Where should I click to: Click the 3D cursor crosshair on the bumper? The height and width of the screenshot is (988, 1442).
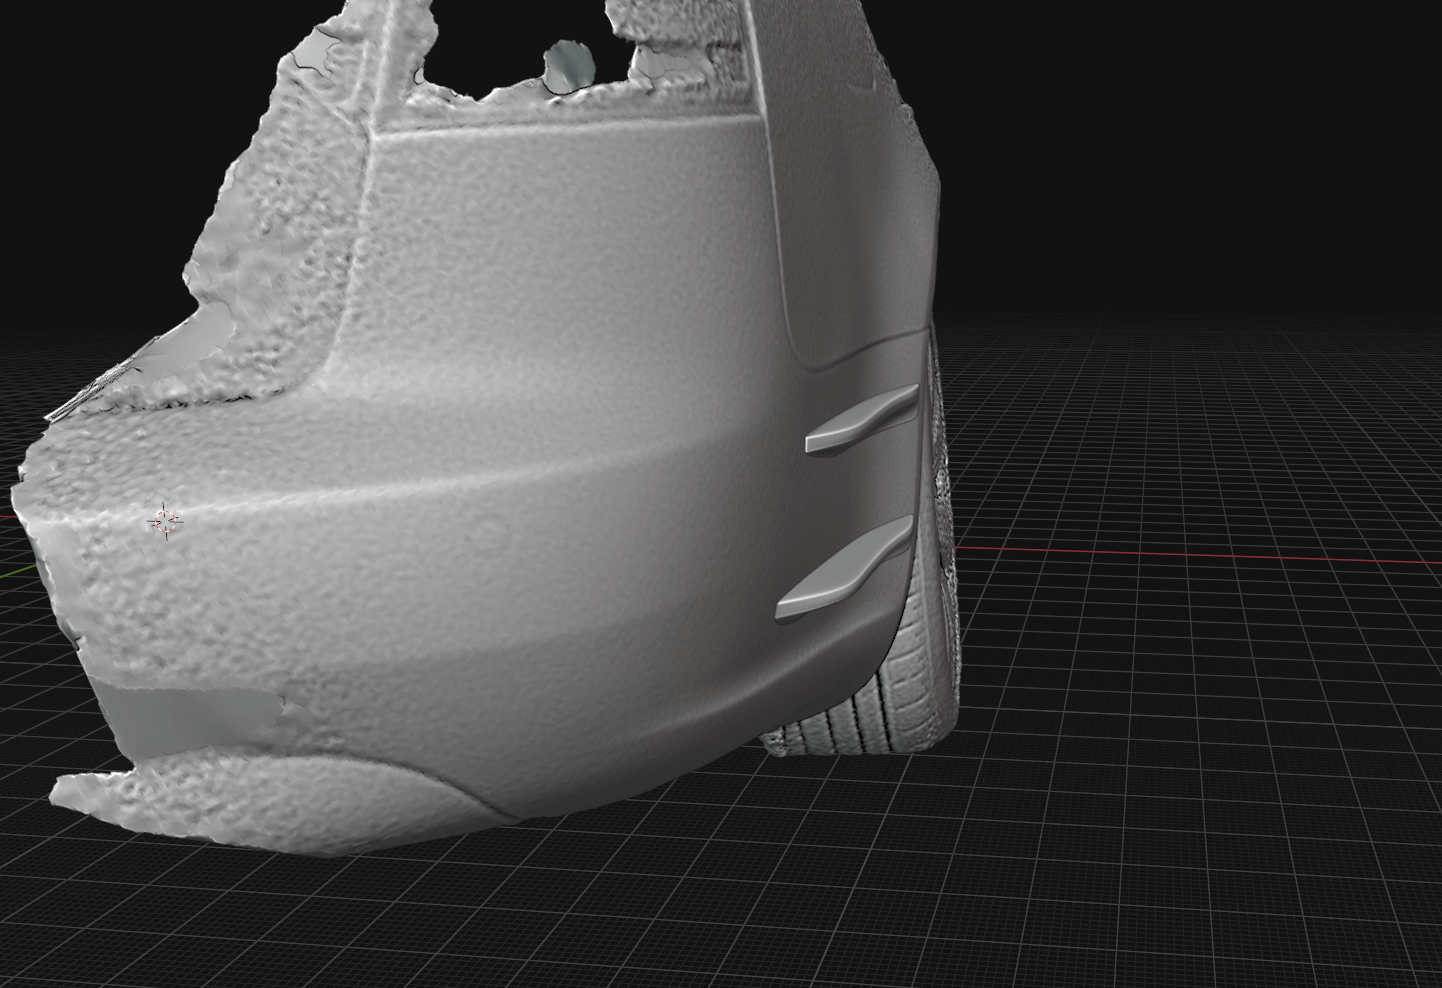[165, 521]
